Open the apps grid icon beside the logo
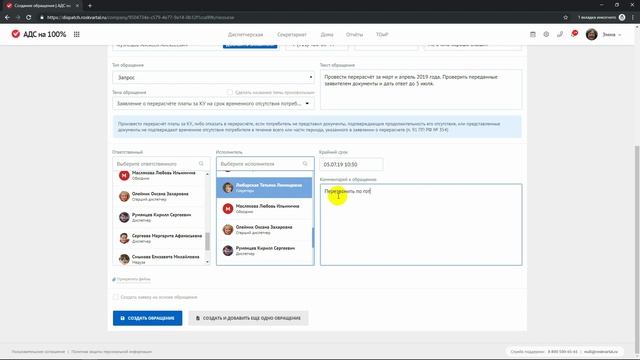 76,34
